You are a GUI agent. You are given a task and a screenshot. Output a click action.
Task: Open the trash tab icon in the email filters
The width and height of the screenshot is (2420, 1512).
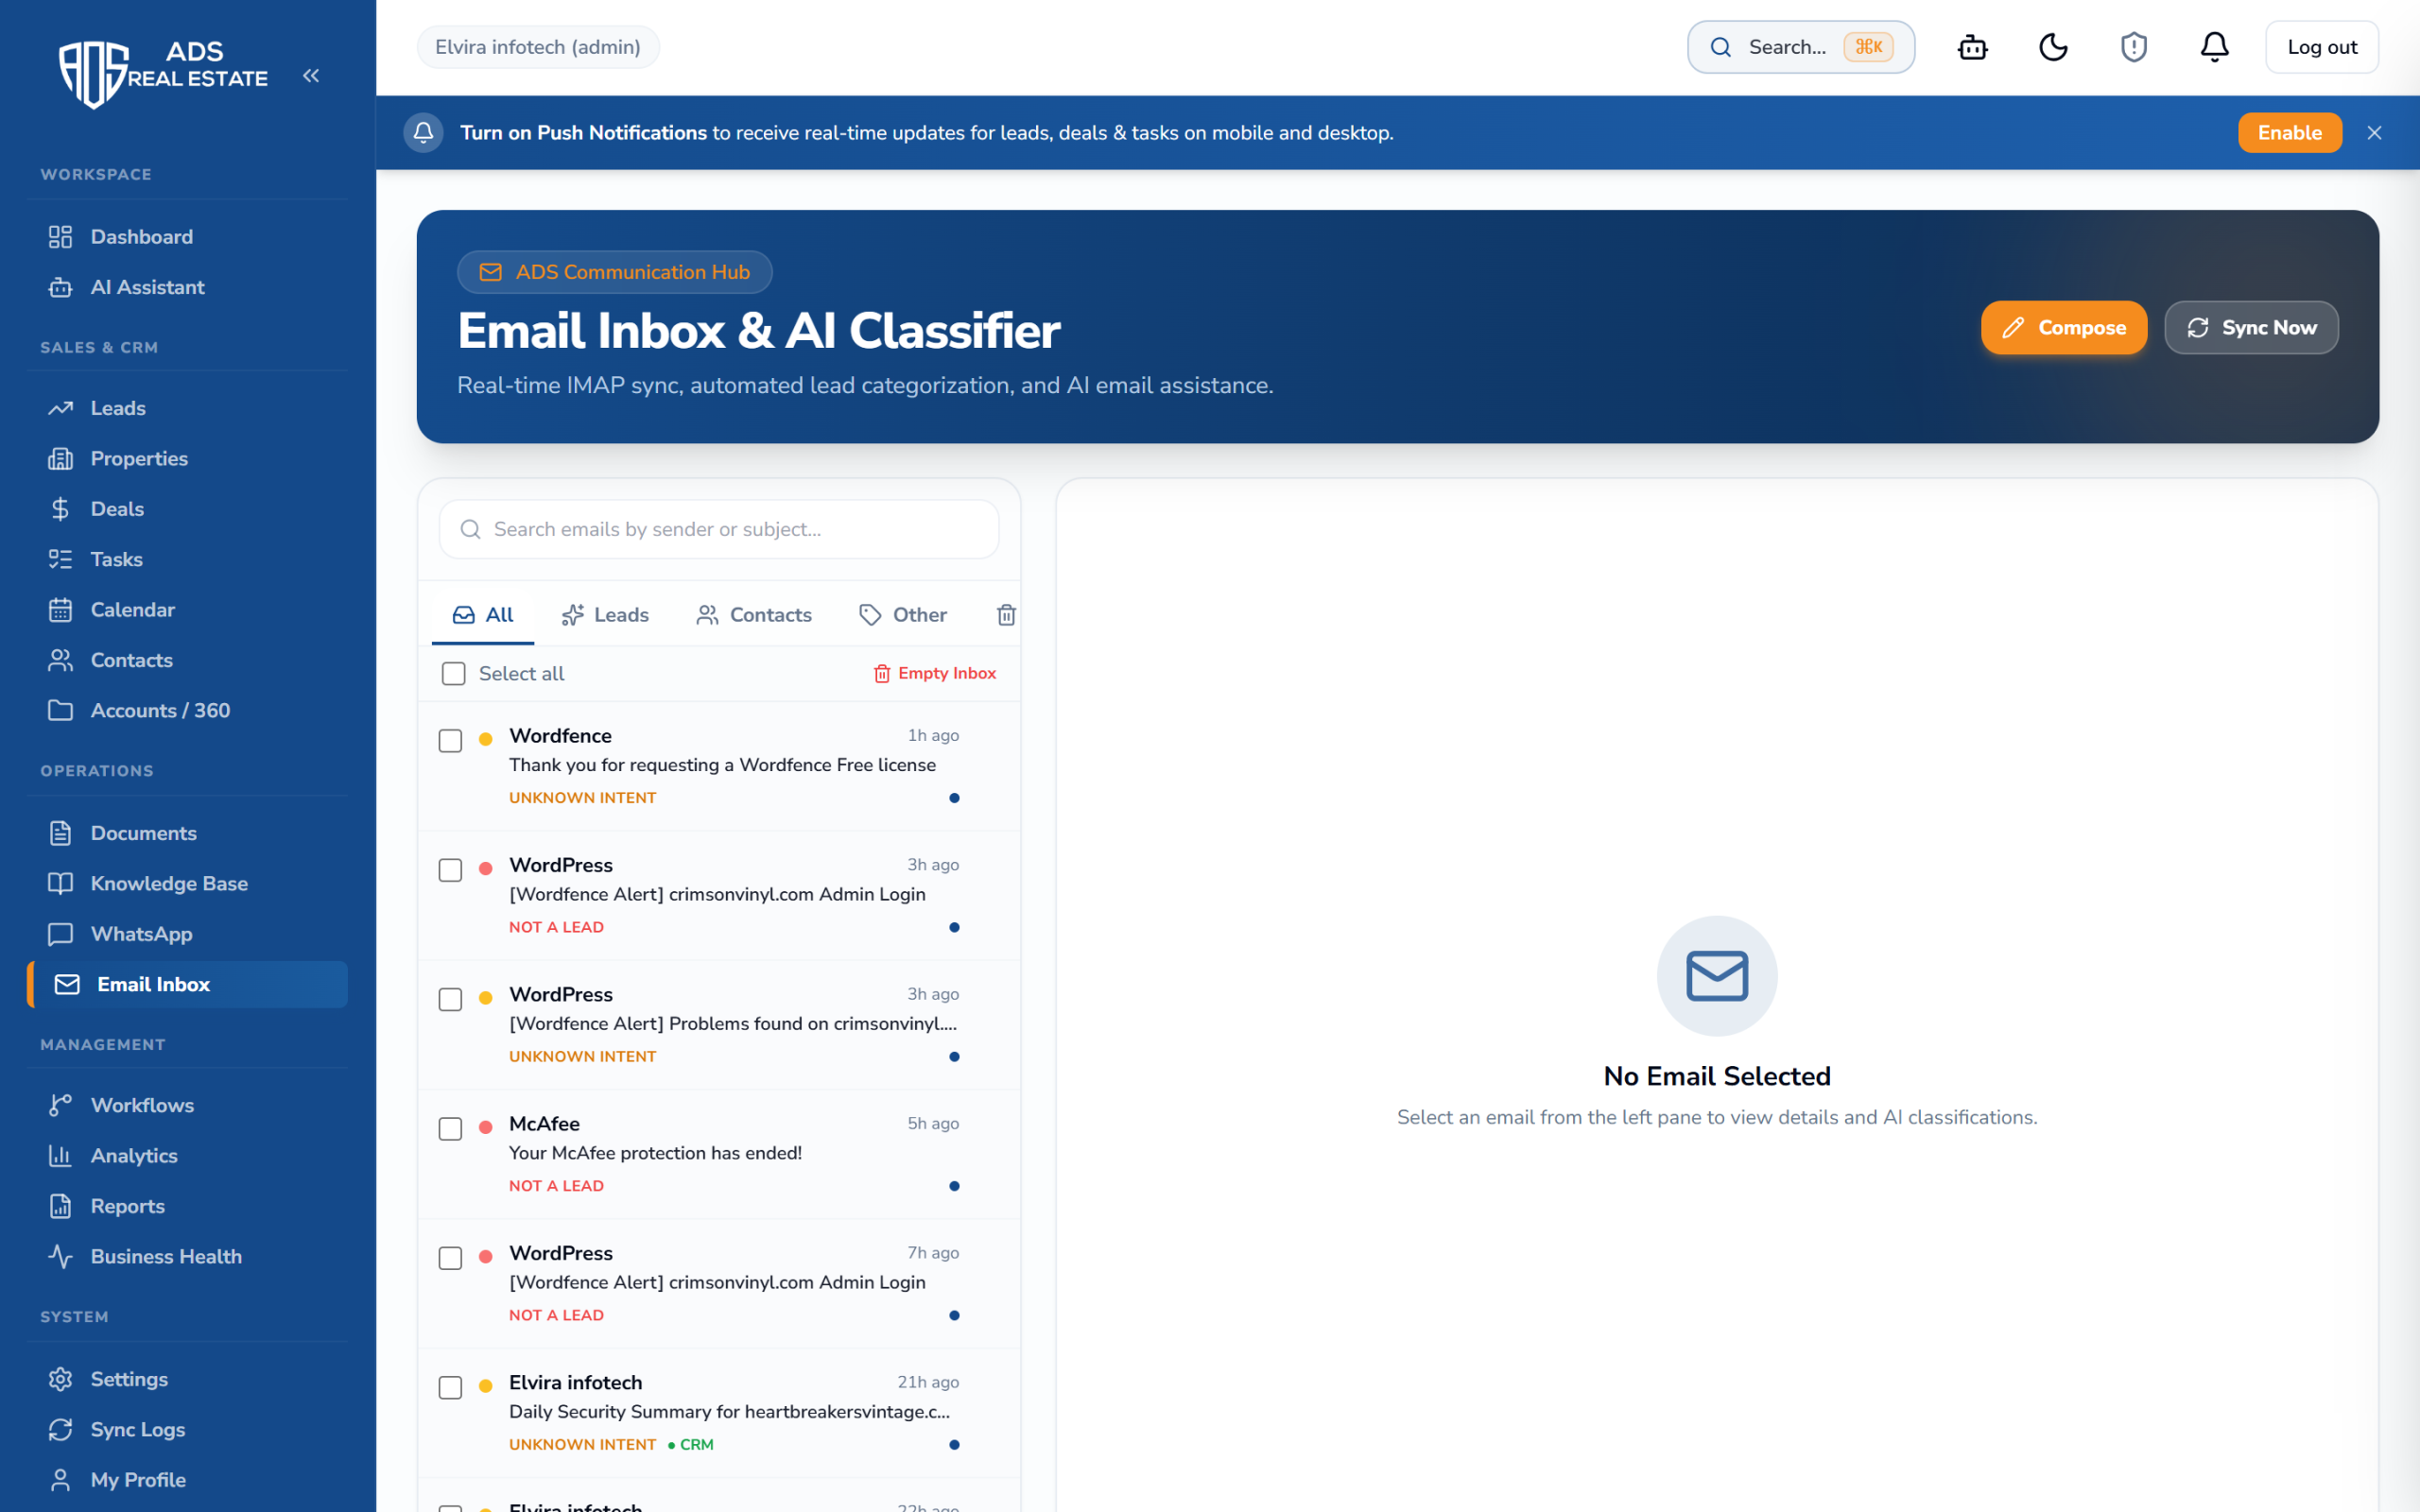pos(1006,615)
